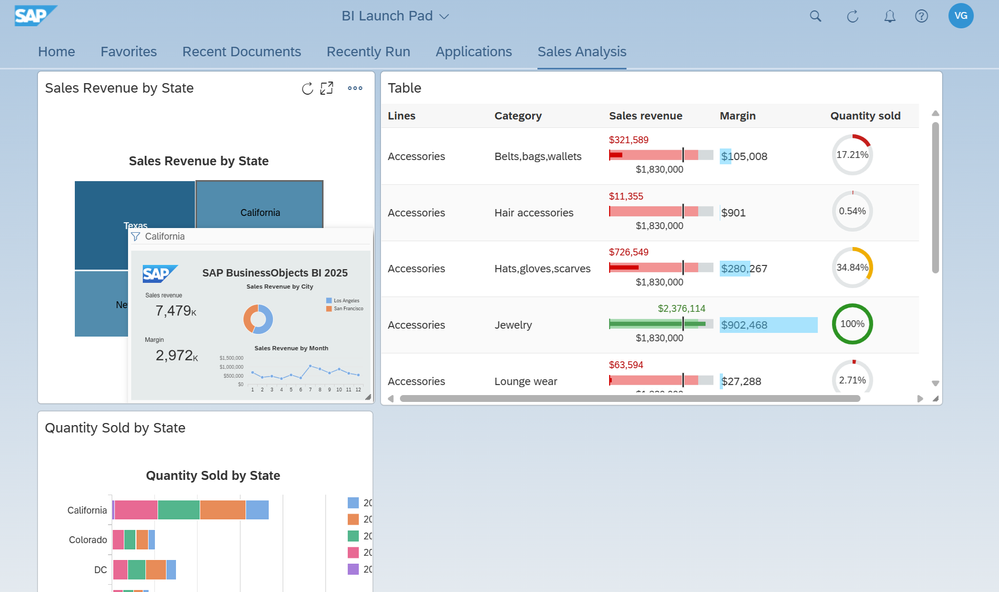999x592 pixels.
Task: Open the Recent Documents tab
Action: (x=241, y=51)
